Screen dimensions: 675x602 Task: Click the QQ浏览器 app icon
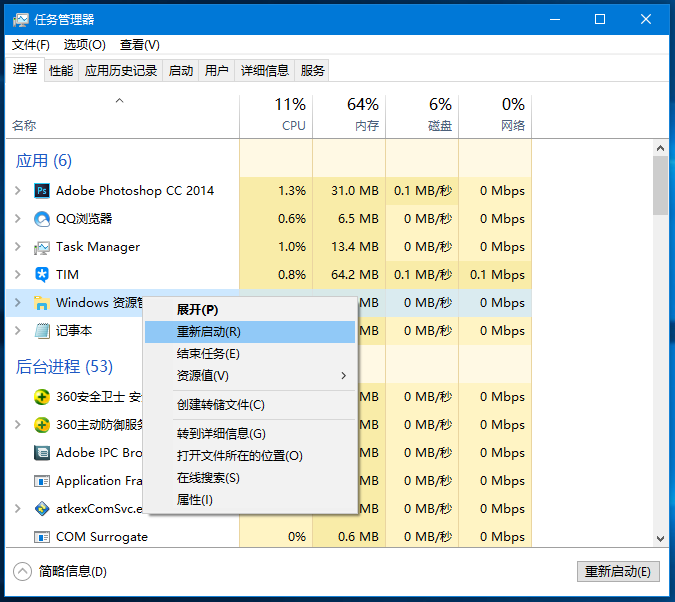click(x=42, y=219)
